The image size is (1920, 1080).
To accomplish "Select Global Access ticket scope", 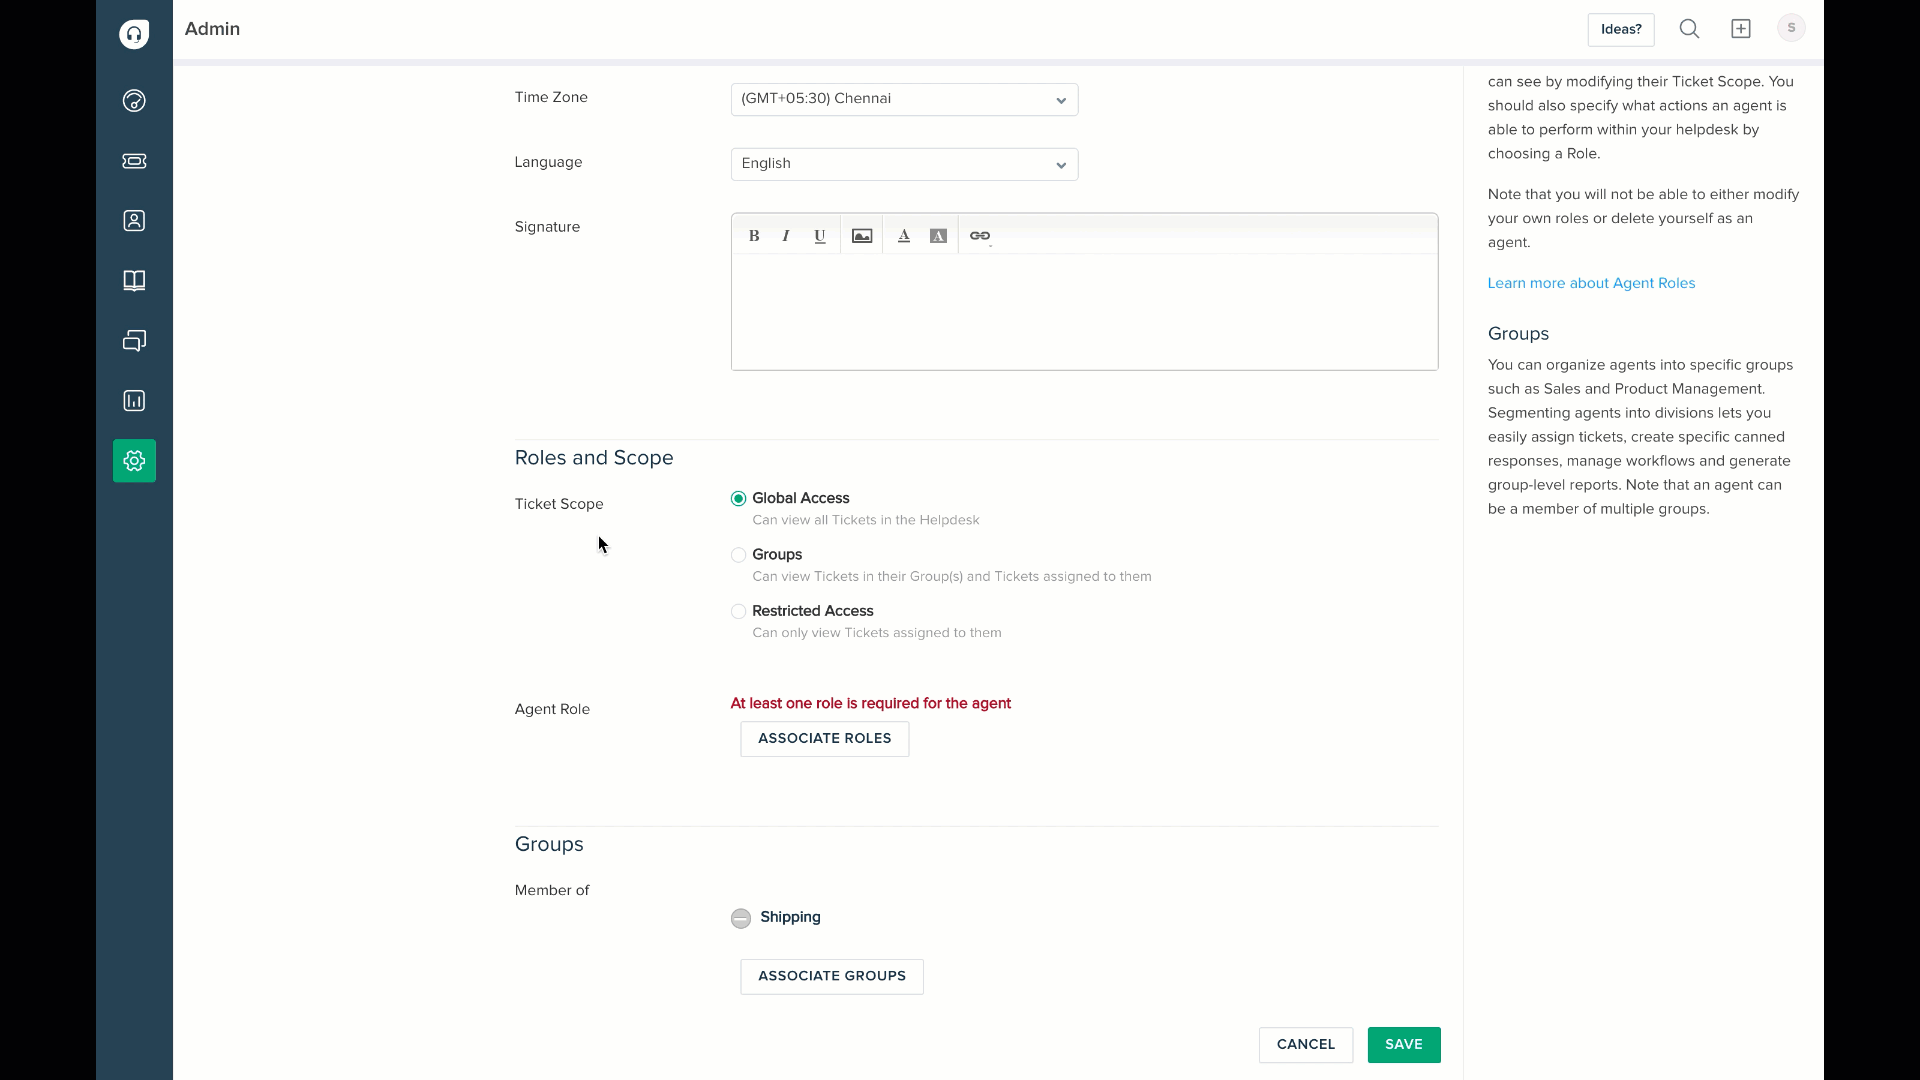I will coord(738,498).
